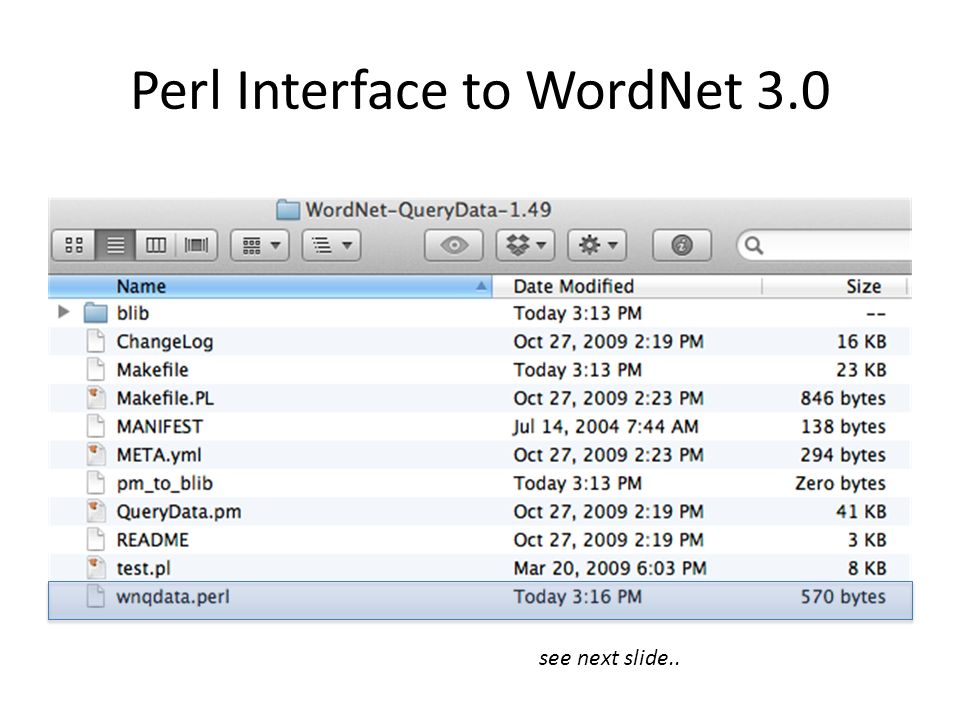
Task: Open Quick Look eye button
Action: click(x=454, y=246)
